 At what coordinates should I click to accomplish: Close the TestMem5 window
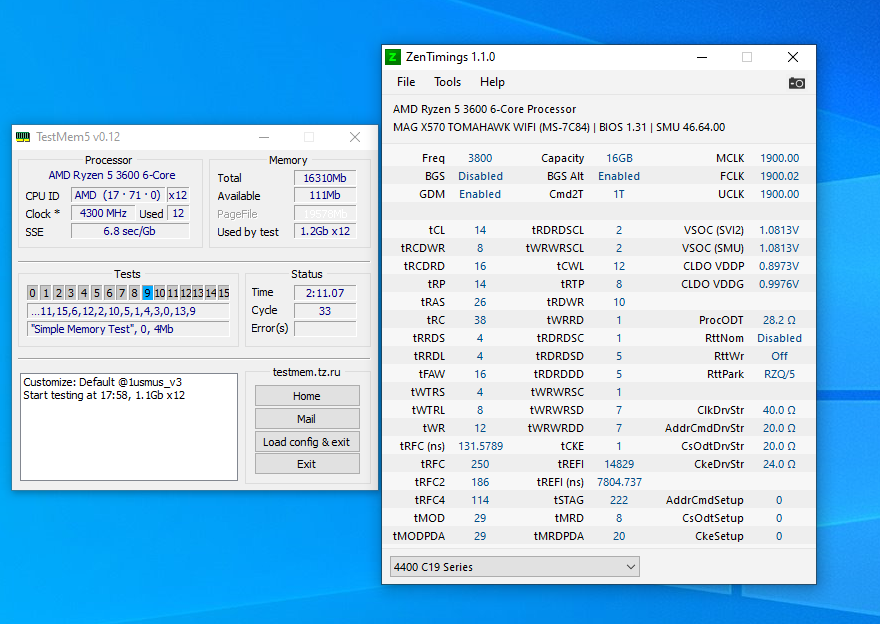(x=355, y=137)
